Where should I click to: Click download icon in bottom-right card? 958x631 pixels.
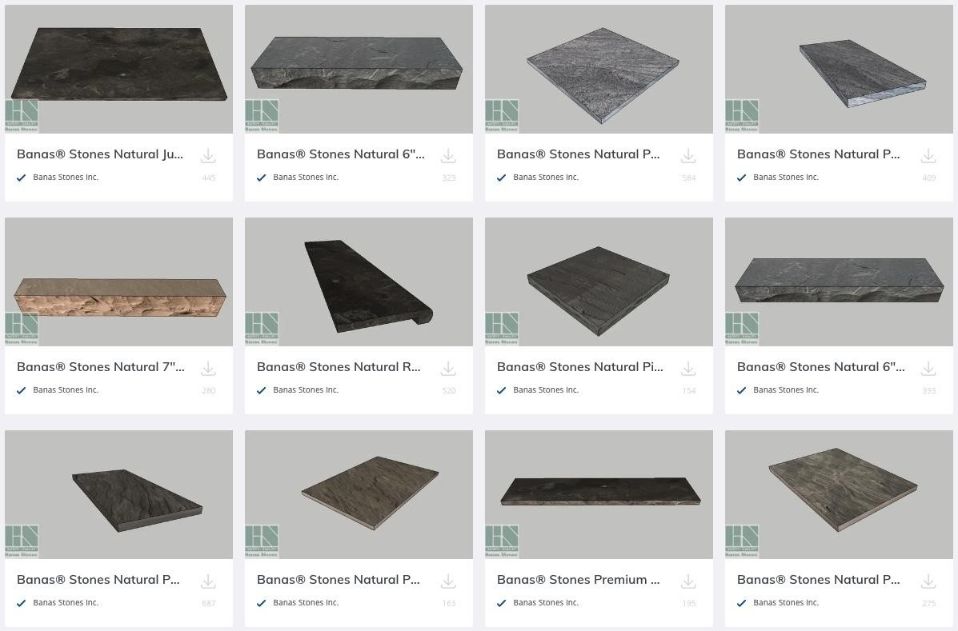click(928, 581)
